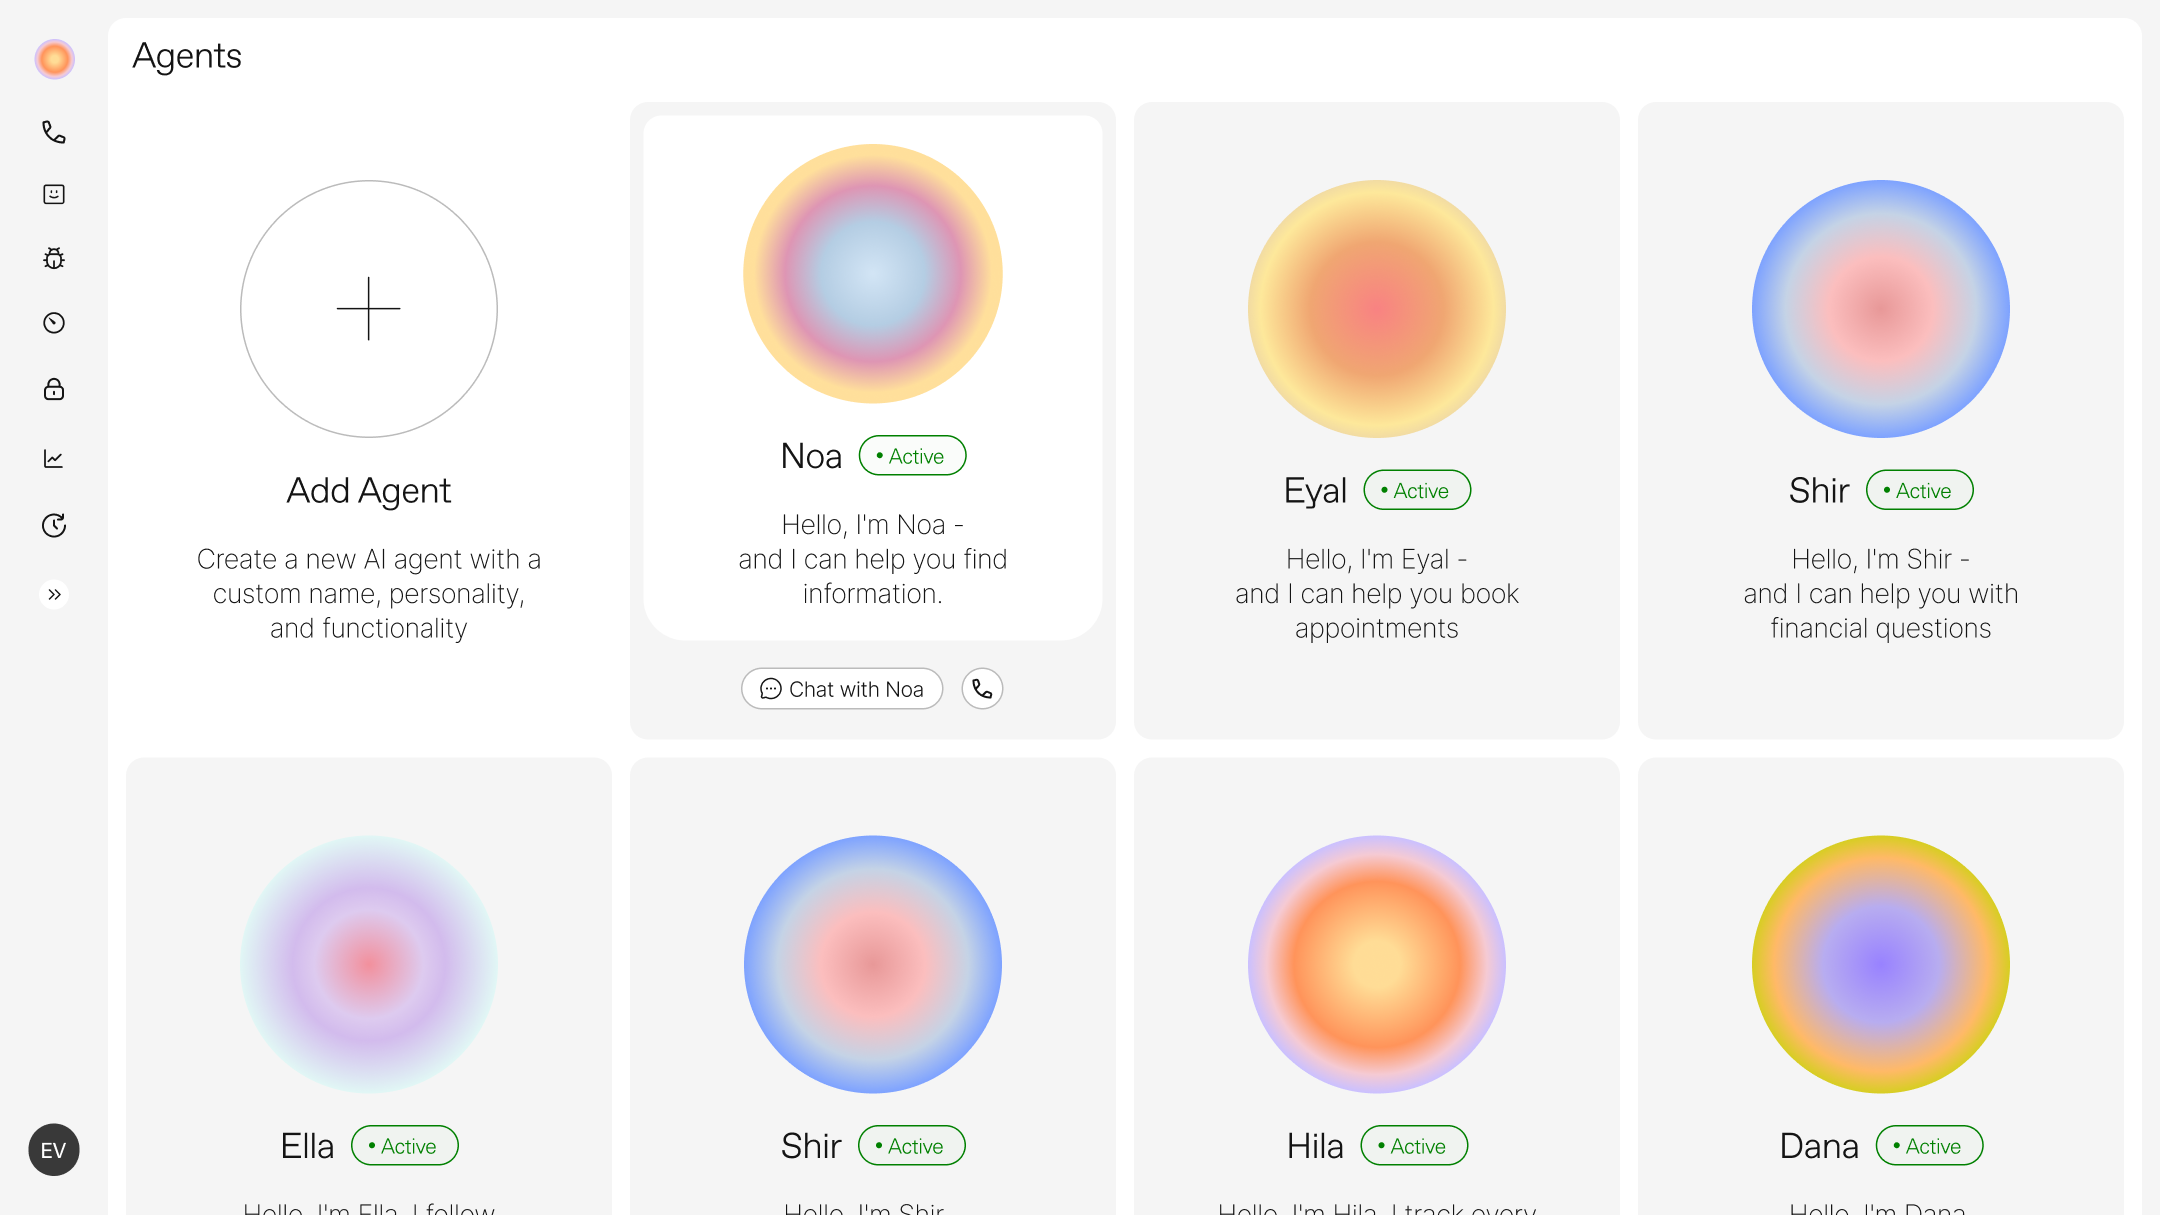
Task: Open the lock security sidebar icon
Action: (x=54, y=389)
